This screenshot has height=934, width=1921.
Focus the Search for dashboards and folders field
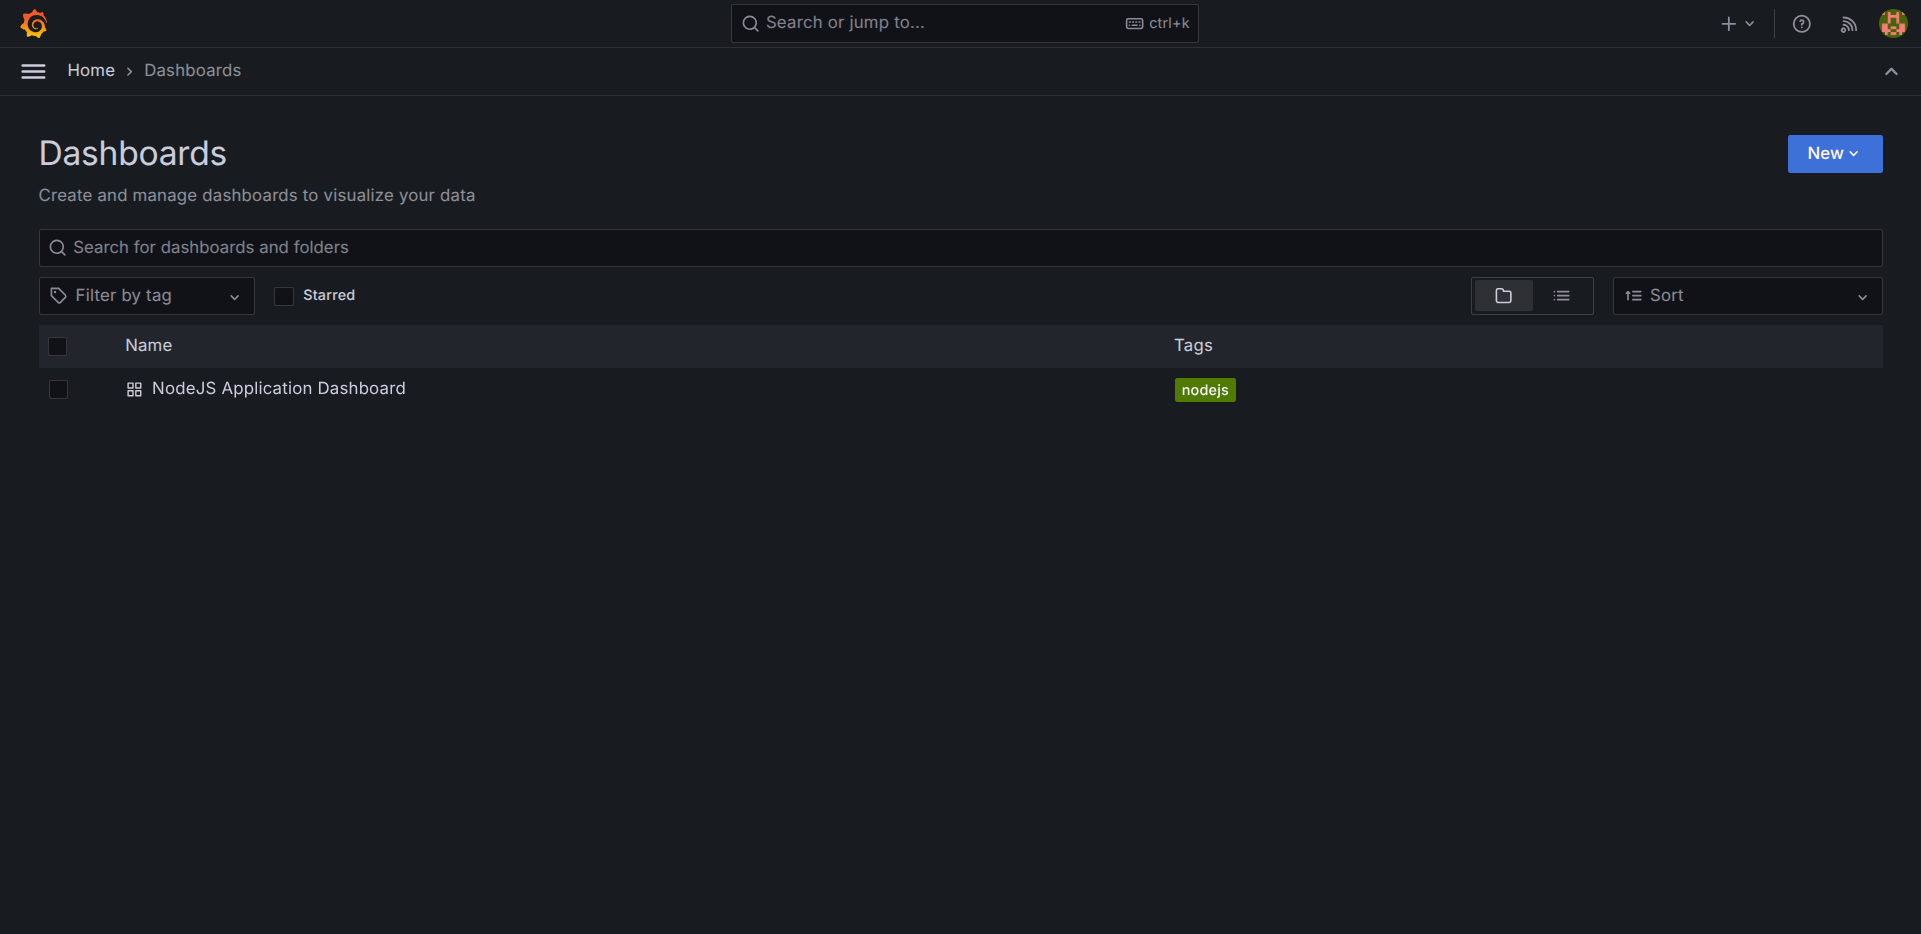coord(960,248)
